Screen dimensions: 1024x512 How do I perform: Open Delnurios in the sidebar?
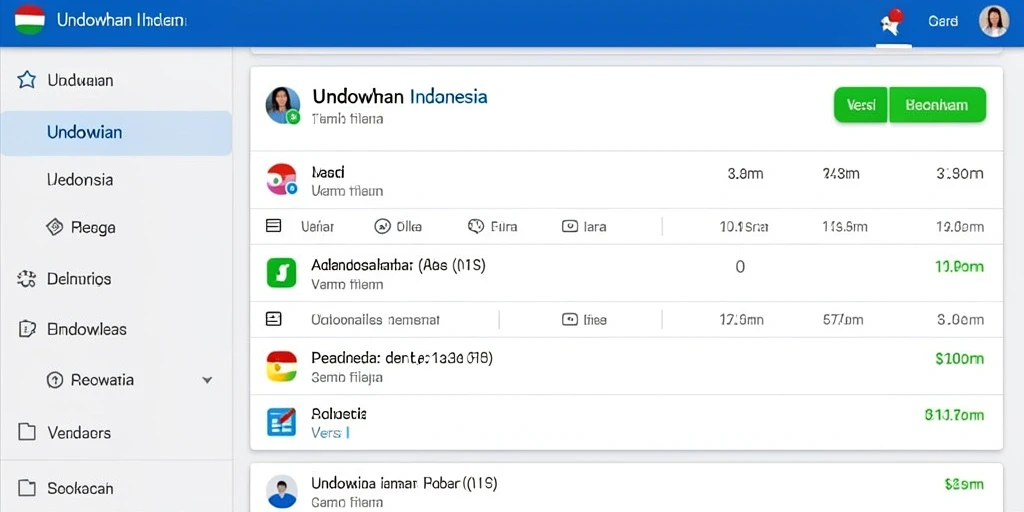coord(79,279)
